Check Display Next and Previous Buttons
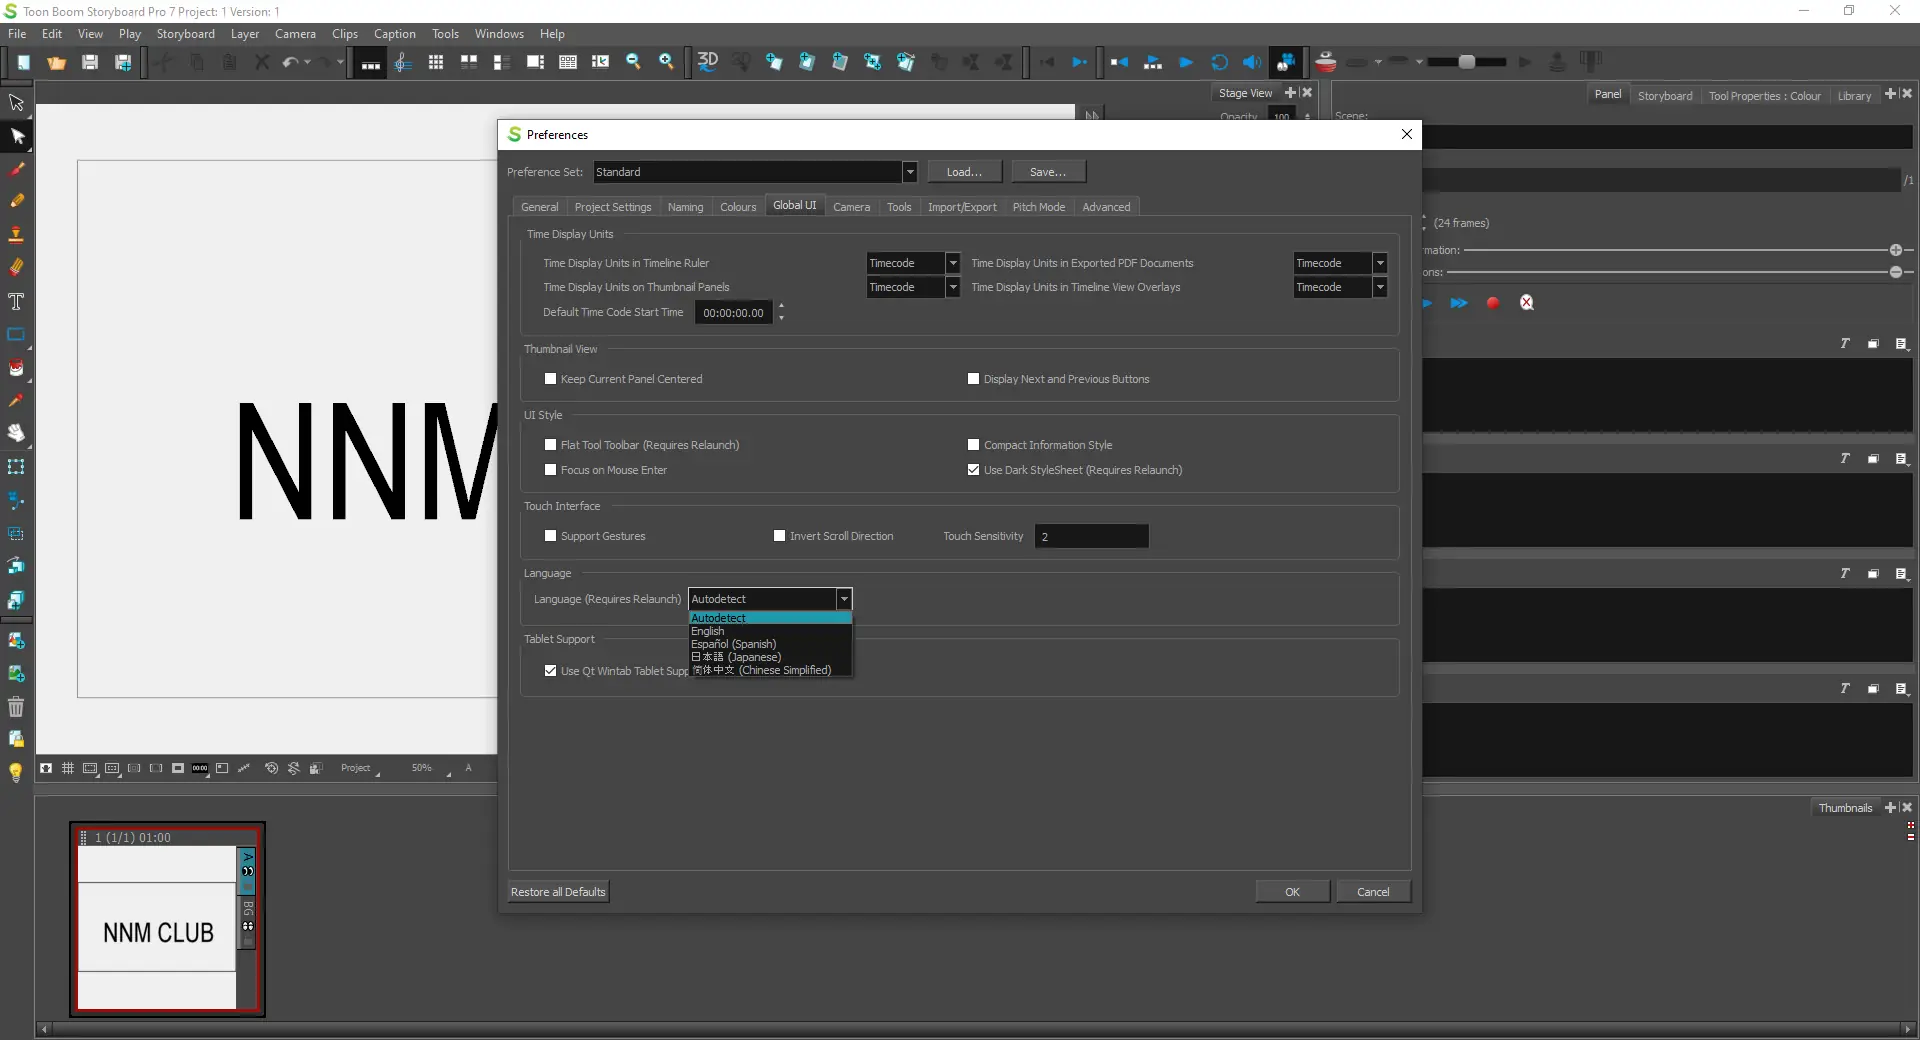The height and width of the screenshot is (1040, 1920). click(973, 379)
